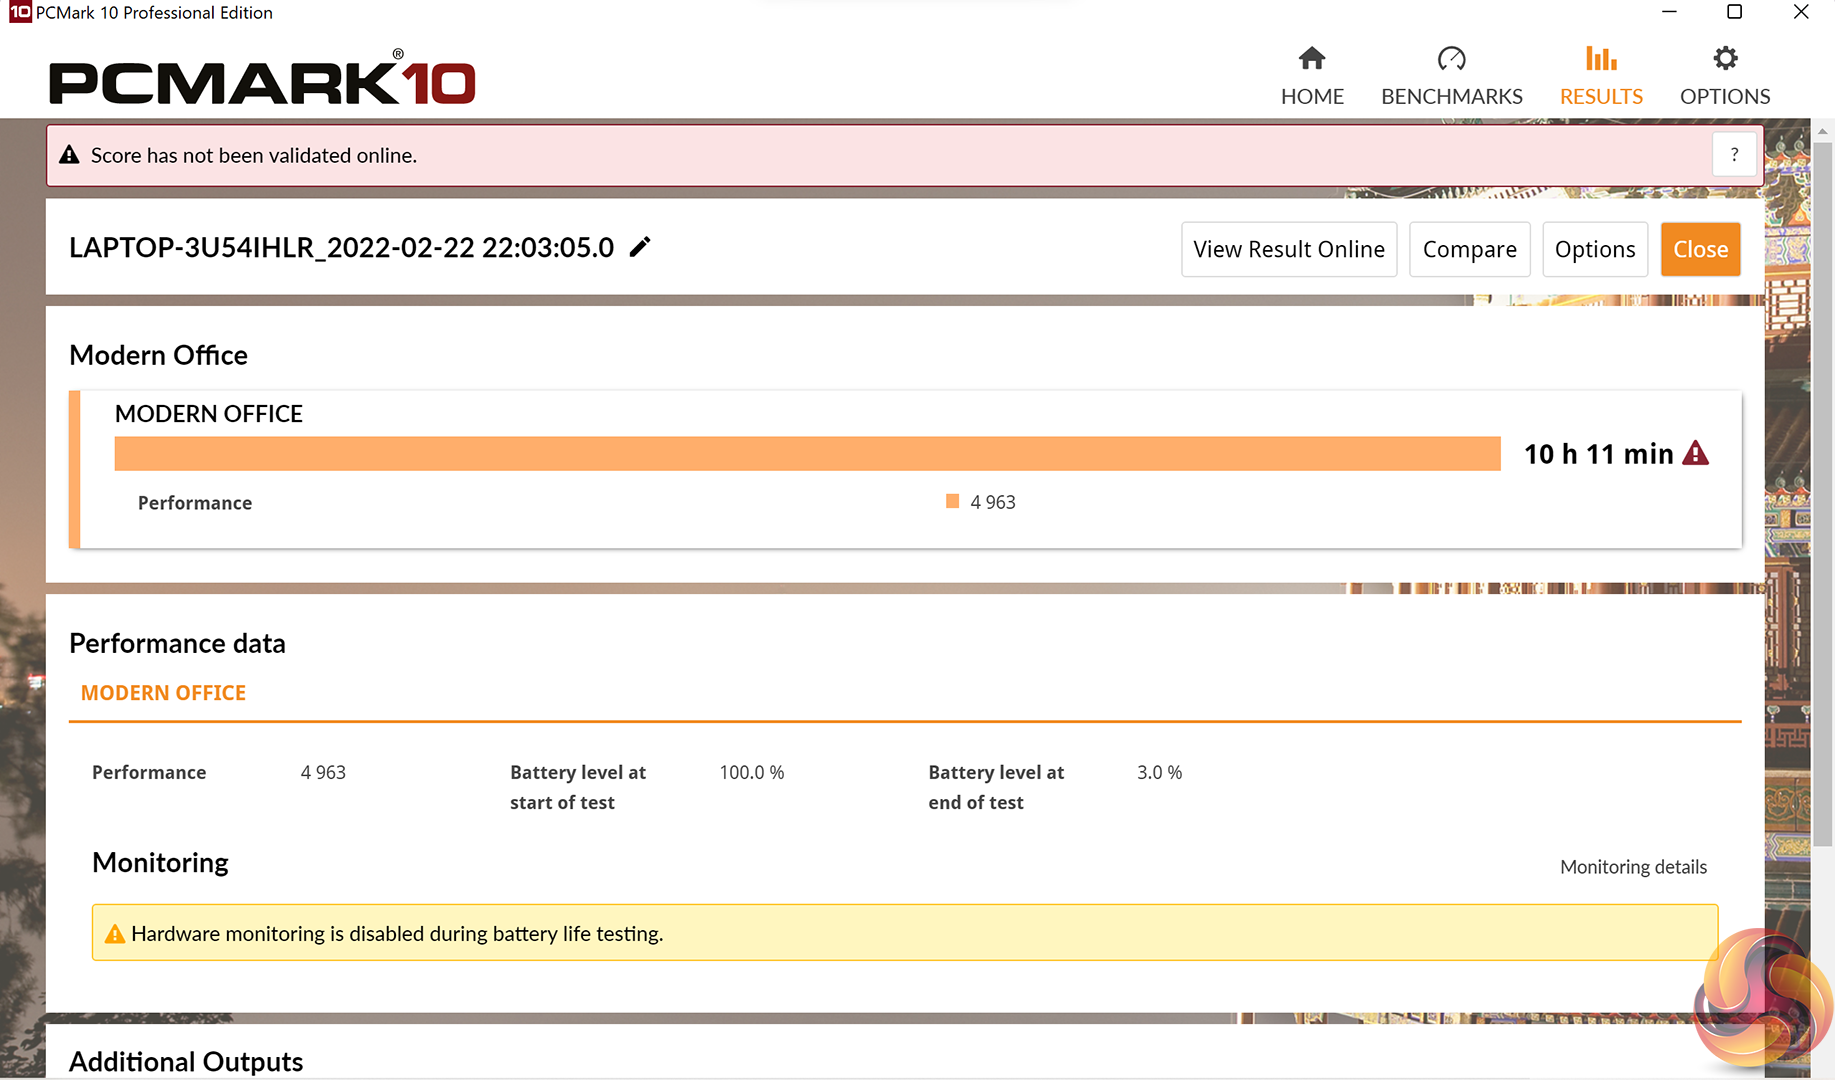The image size is (1835, 1080).
Task: Click the hardware monitoring warning icon
Action: click(x=115, y=934)
